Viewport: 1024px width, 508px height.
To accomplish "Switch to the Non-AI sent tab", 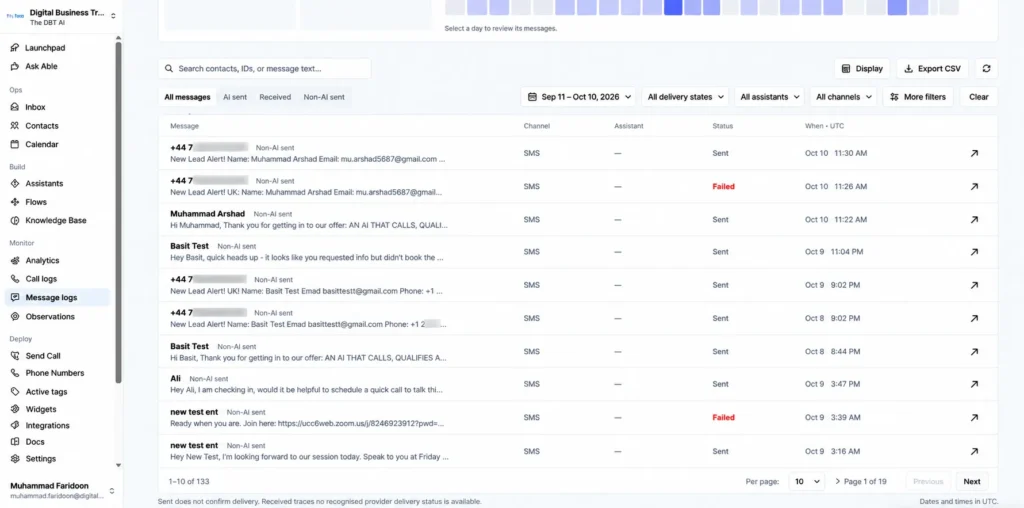I will pos(324,97).
